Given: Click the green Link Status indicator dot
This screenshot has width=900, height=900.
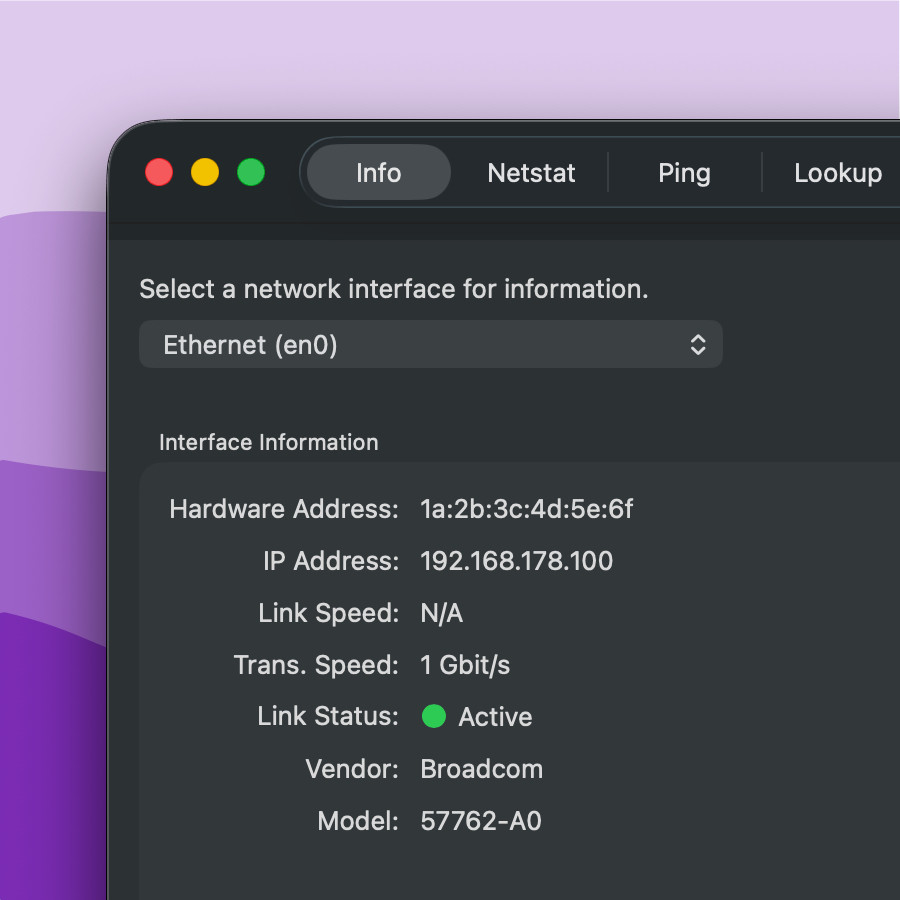Looking at the screenshot, I should pos(434,716).
